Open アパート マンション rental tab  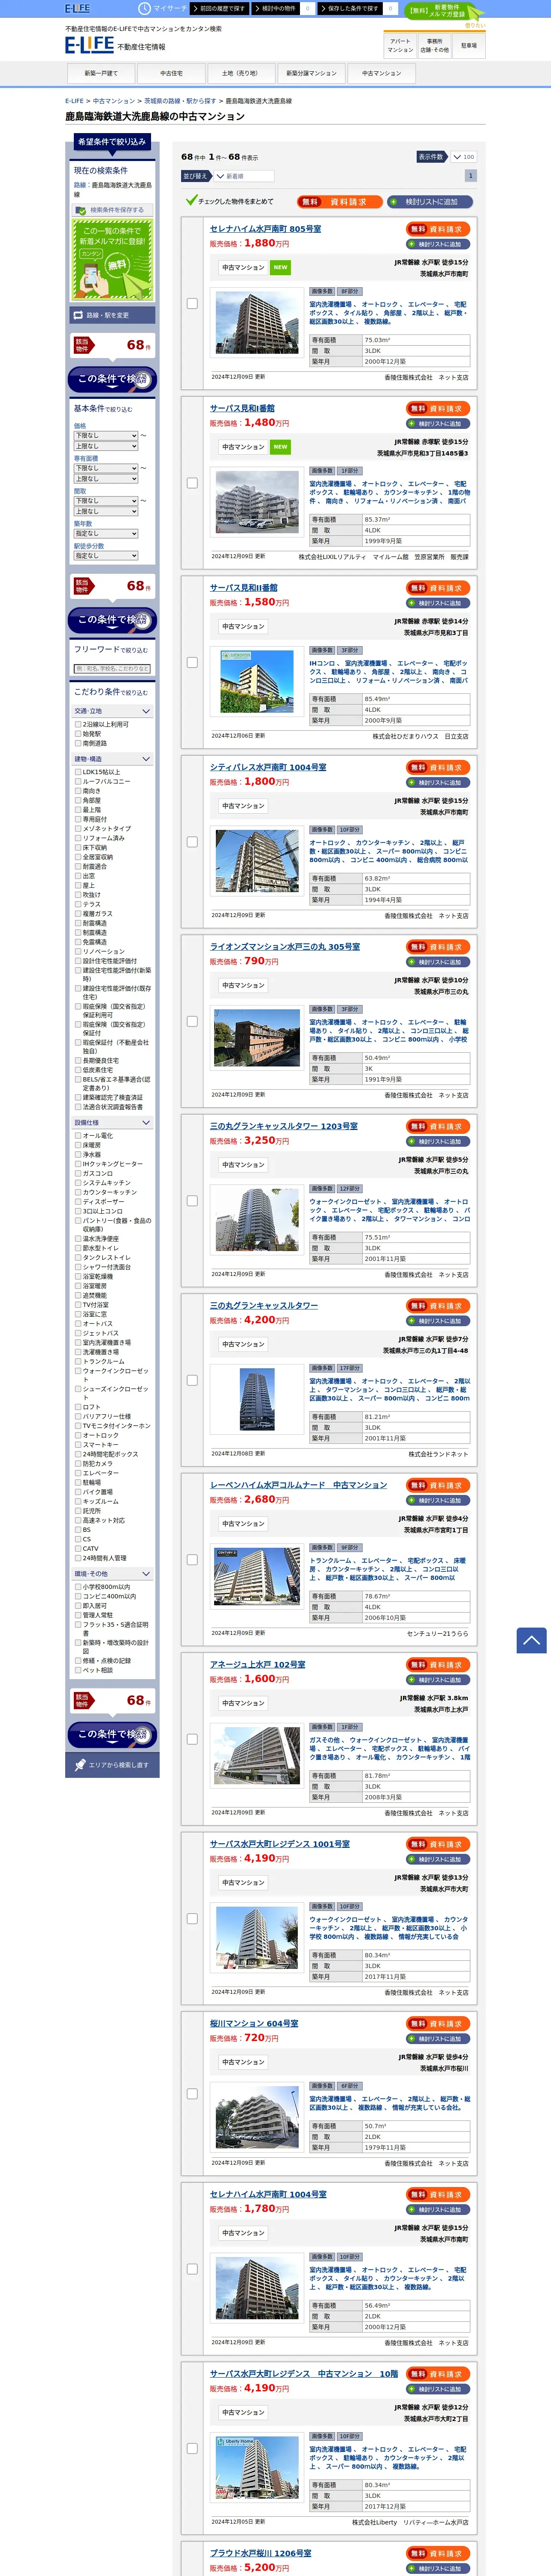[x=400, y=45]
